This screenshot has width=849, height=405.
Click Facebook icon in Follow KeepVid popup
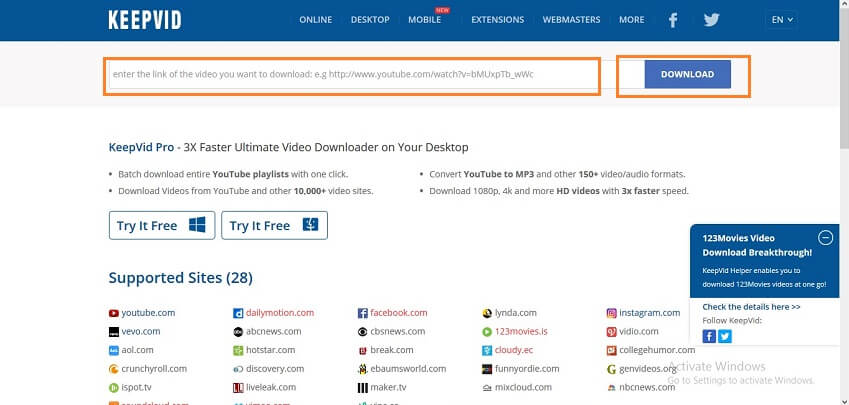click(x=709, y=336)
